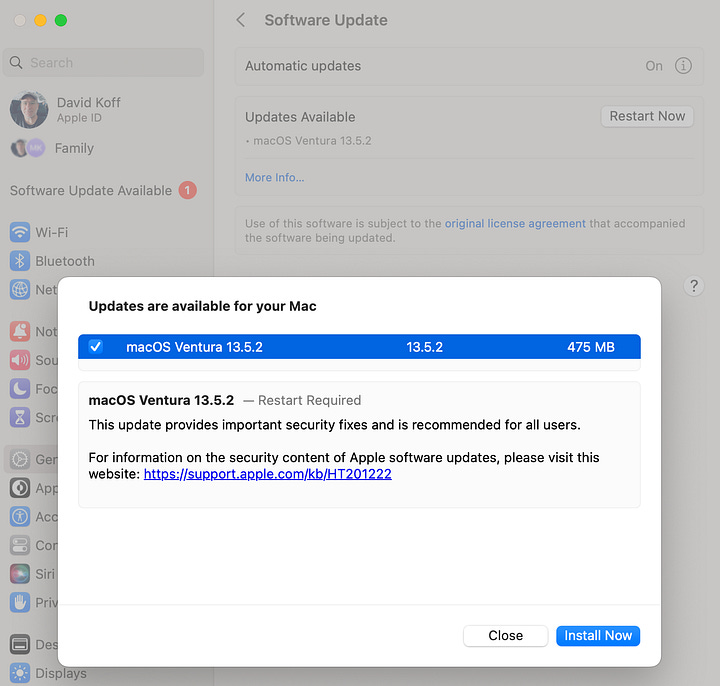
Task: Click the yellow minimize window button
Action: [x=40, y=20]
